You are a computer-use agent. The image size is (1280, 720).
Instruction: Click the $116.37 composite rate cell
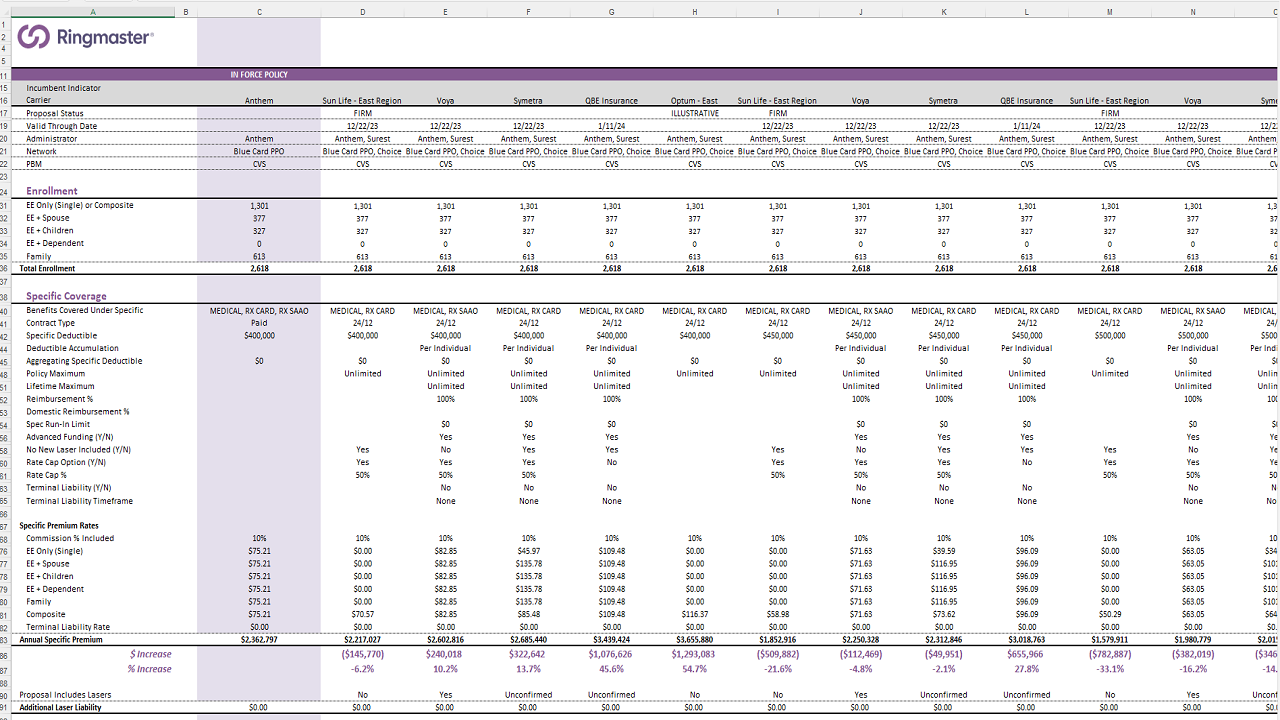pos(695,614)
